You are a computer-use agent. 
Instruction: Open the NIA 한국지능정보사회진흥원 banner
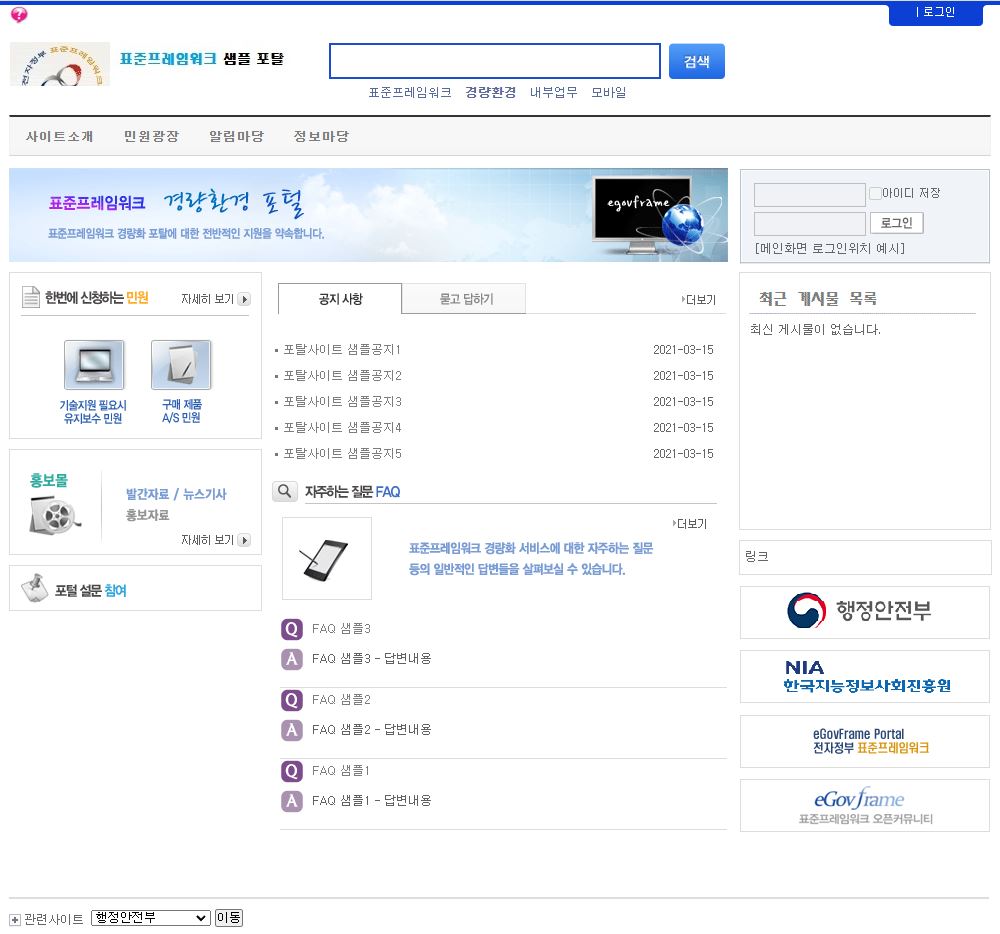coord(864,677)
